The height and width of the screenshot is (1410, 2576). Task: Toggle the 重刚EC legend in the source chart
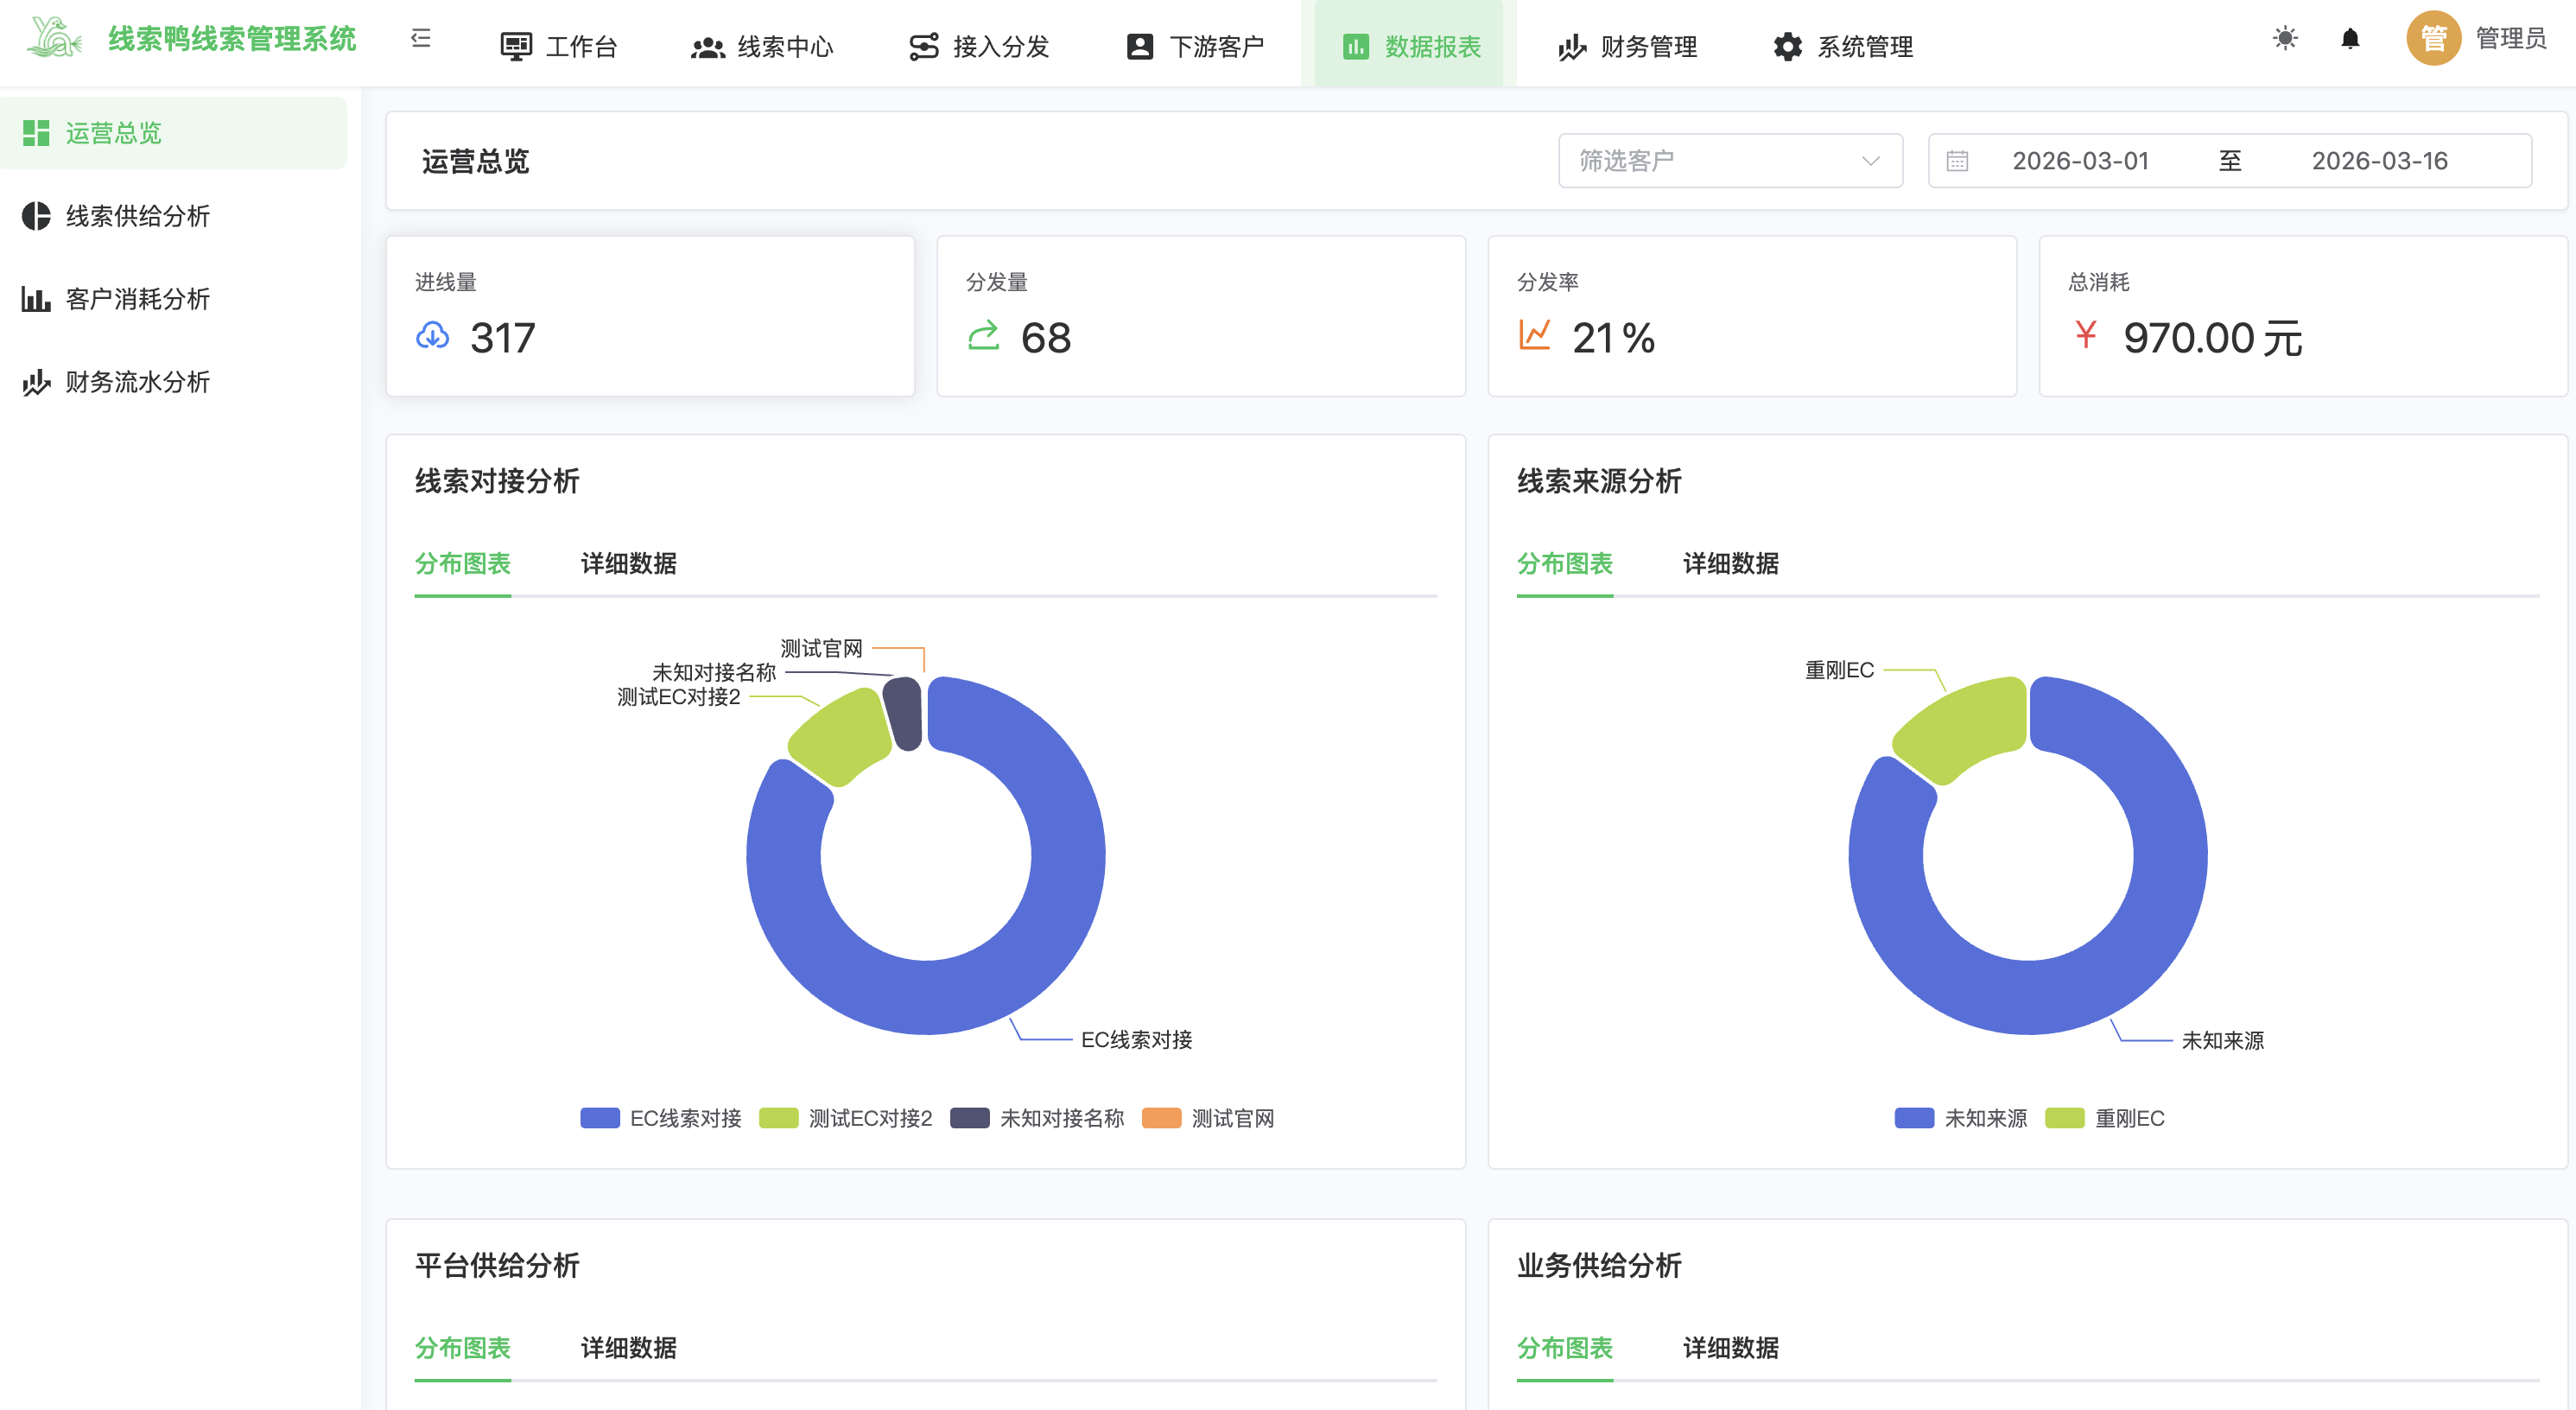click(2105, 1118)
